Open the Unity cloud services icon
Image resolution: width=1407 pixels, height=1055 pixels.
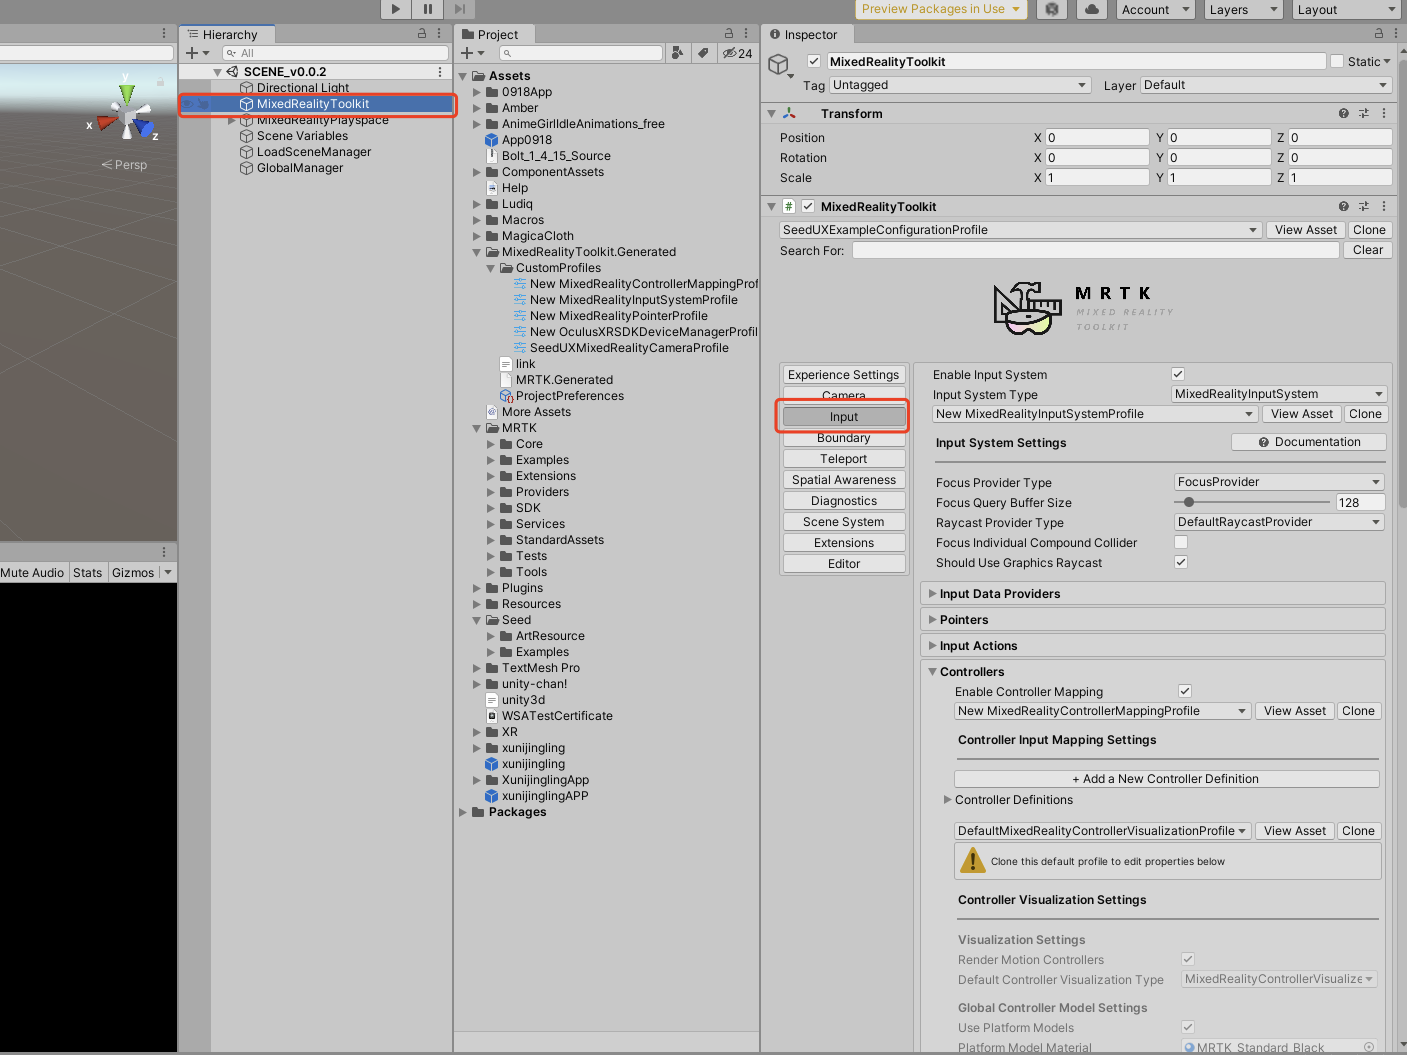coord(1091,10)
